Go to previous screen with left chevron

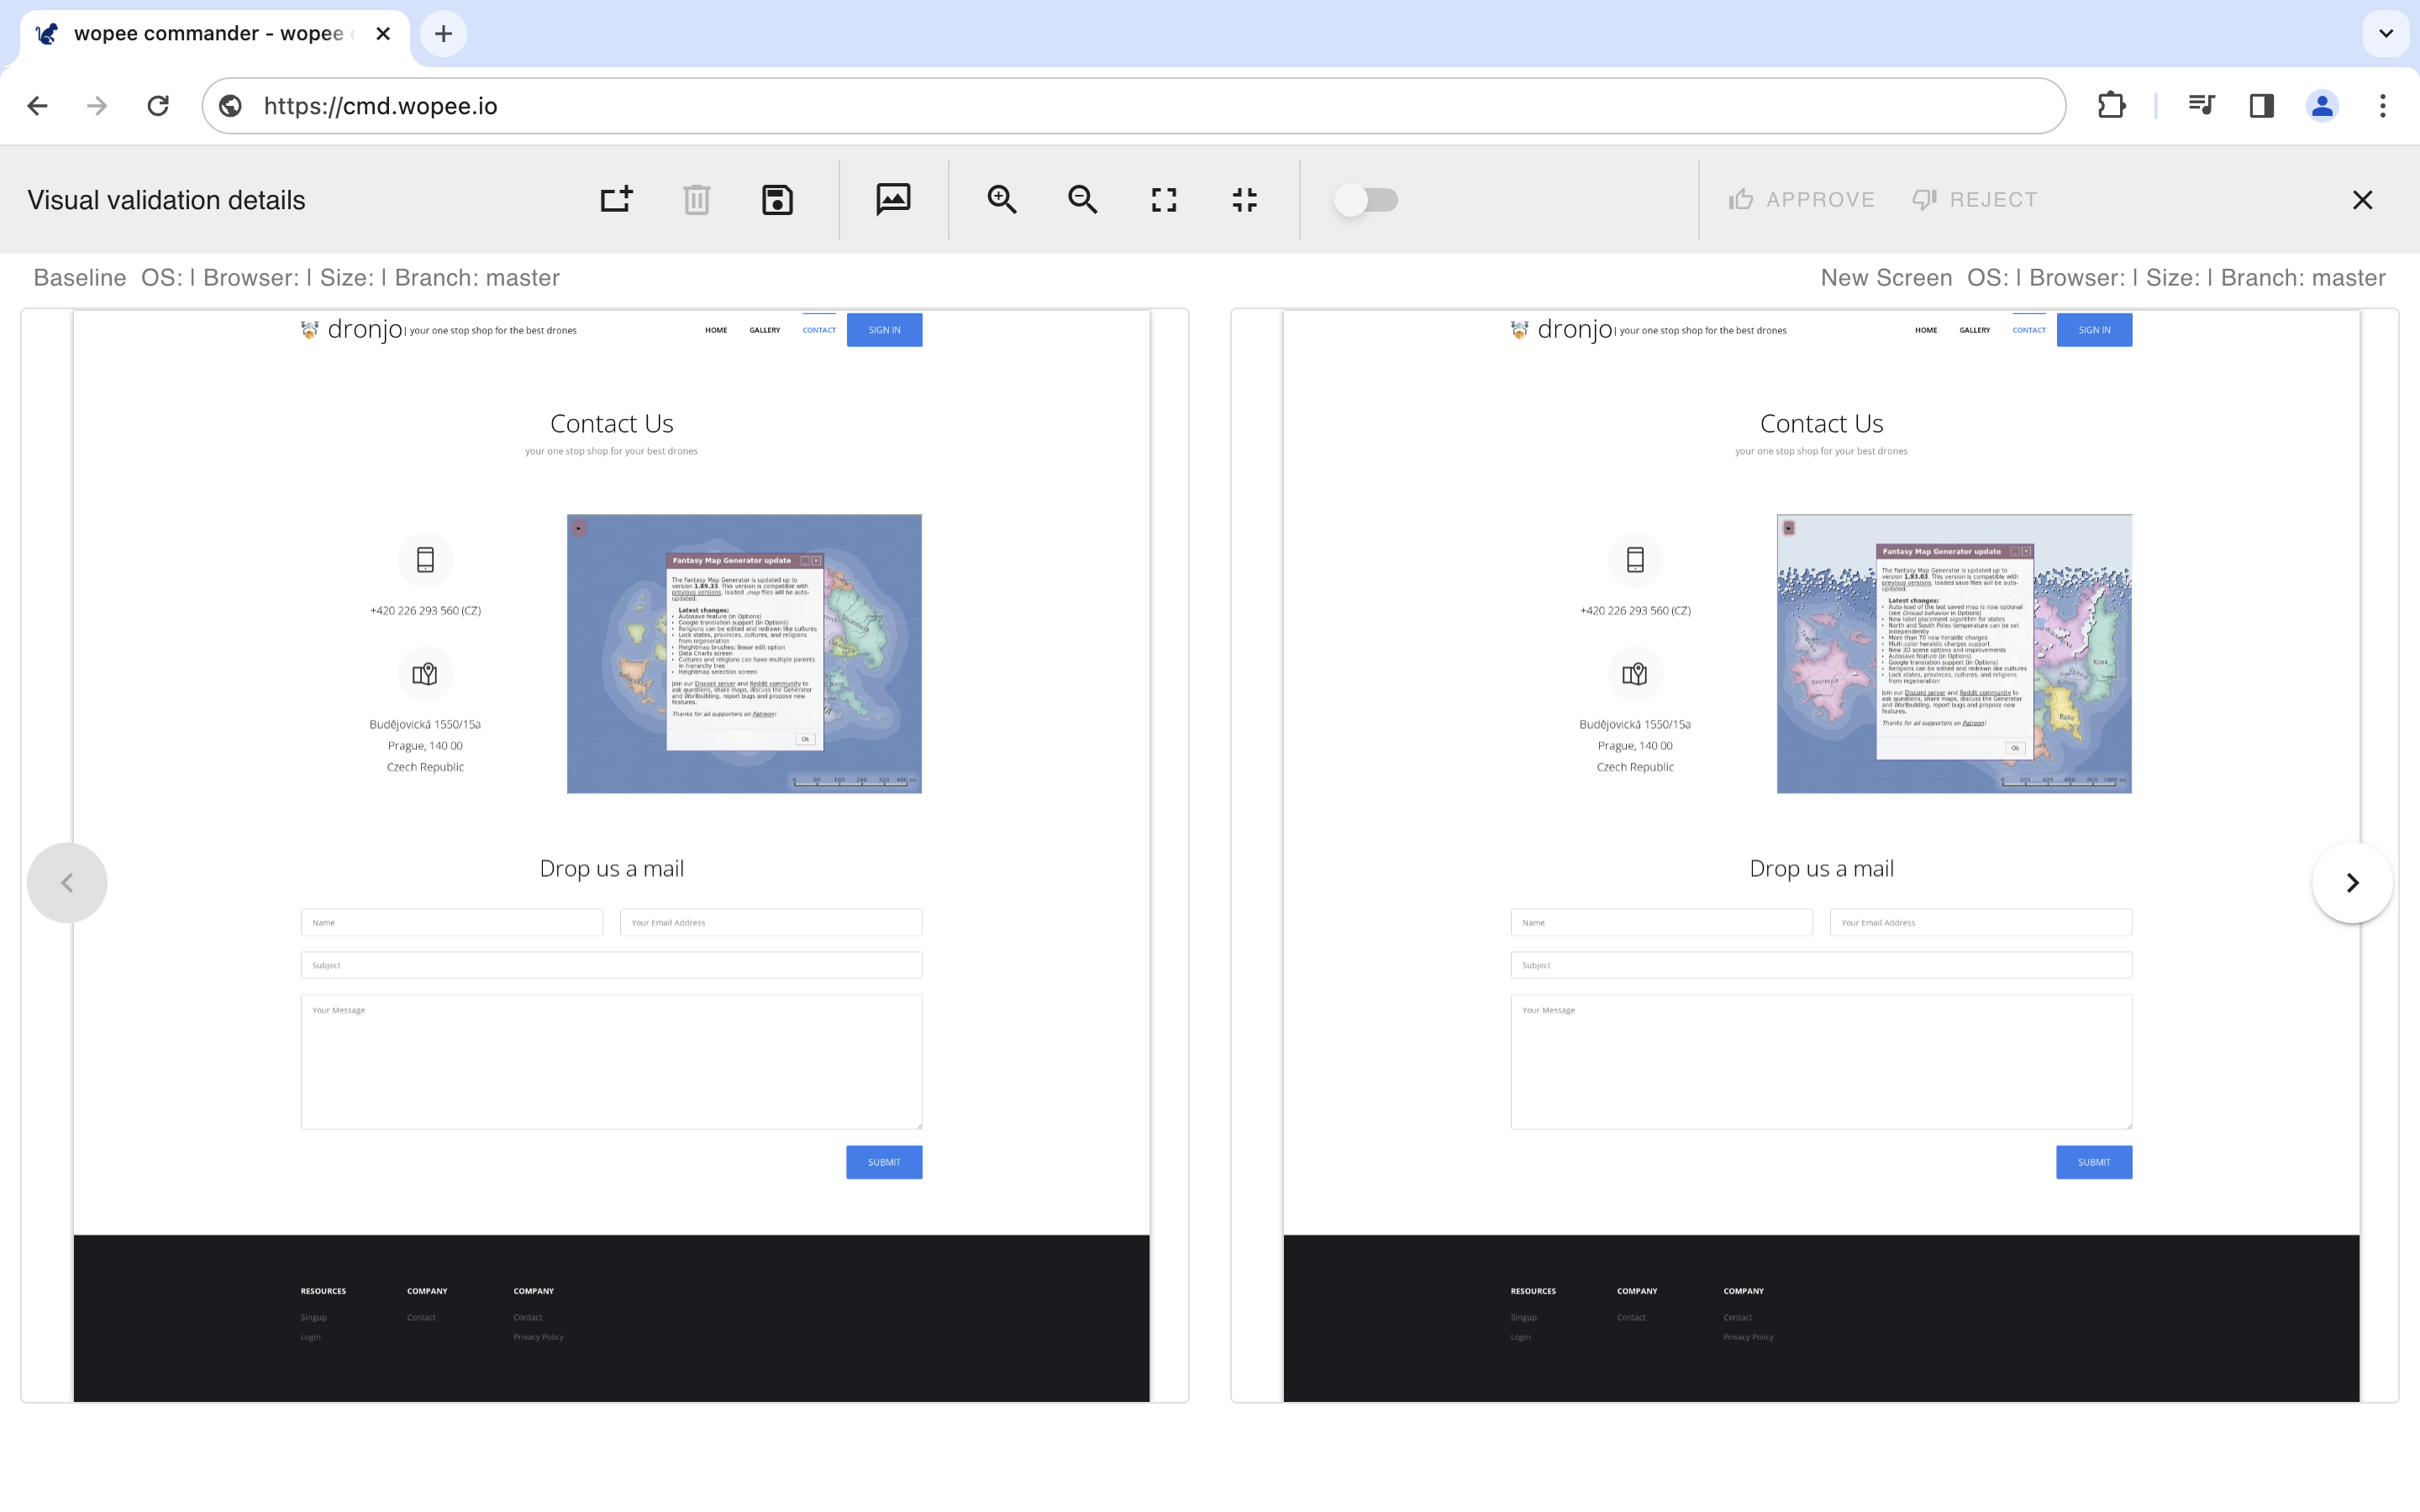point(67,882)
